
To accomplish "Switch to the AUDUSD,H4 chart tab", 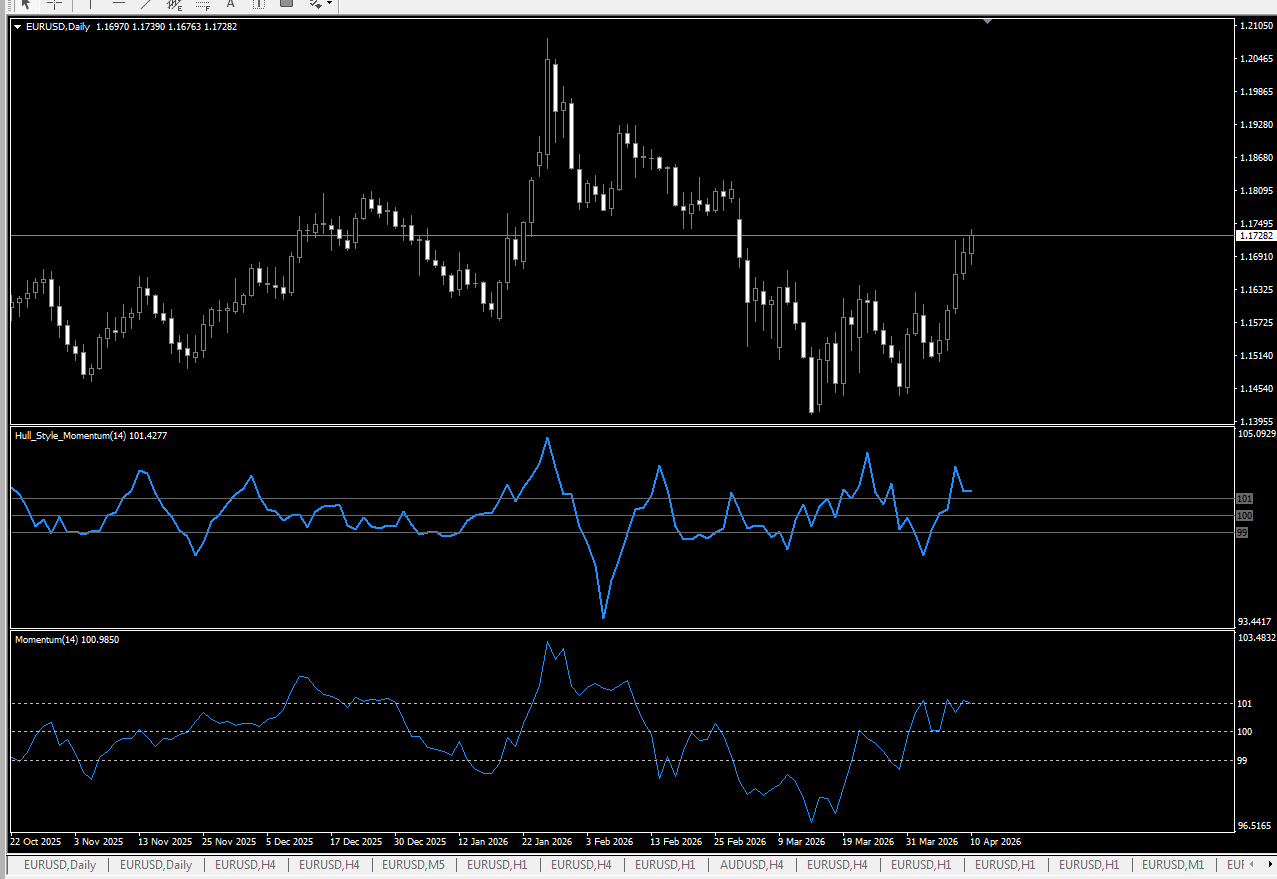I will pyautogui.click(x=751, y=865).
